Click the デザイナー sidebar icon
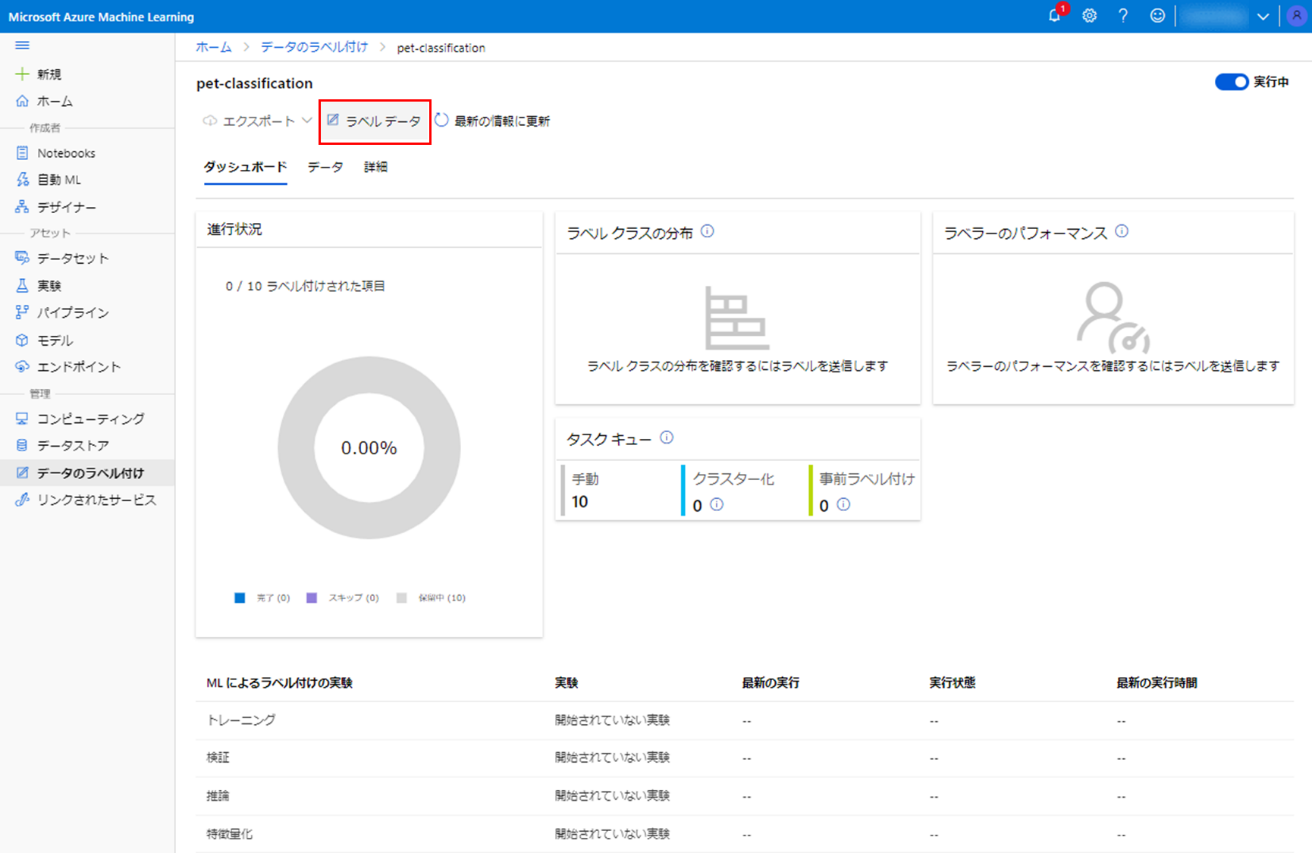 [22, 207]
